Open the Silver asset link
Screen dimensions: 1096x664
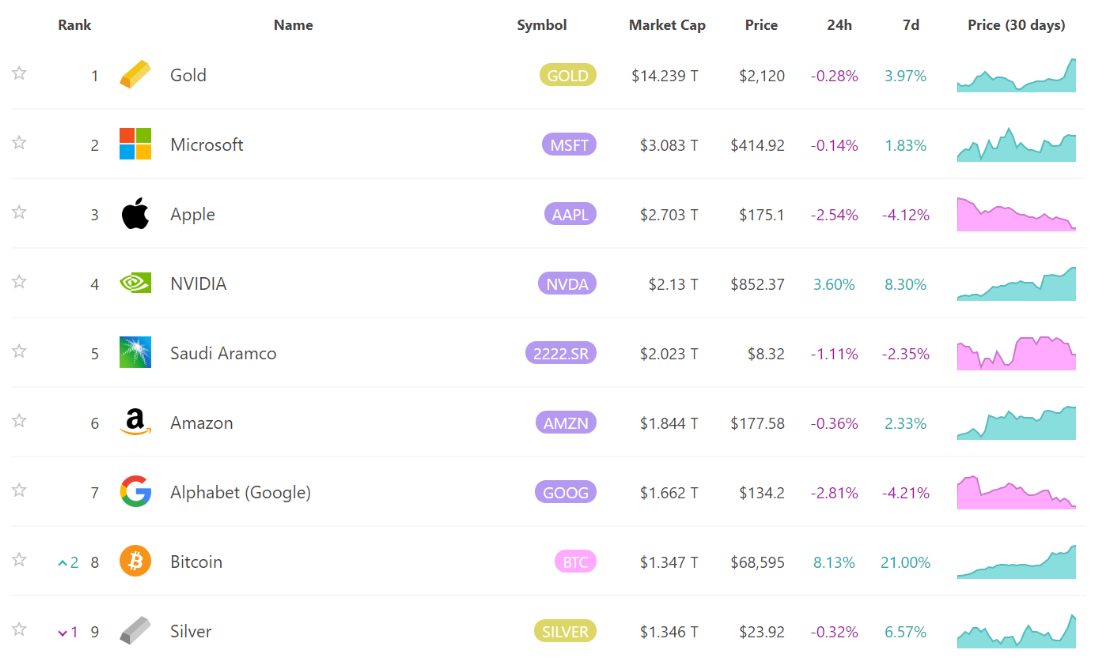pyautogui.click(x=190, y=631)
